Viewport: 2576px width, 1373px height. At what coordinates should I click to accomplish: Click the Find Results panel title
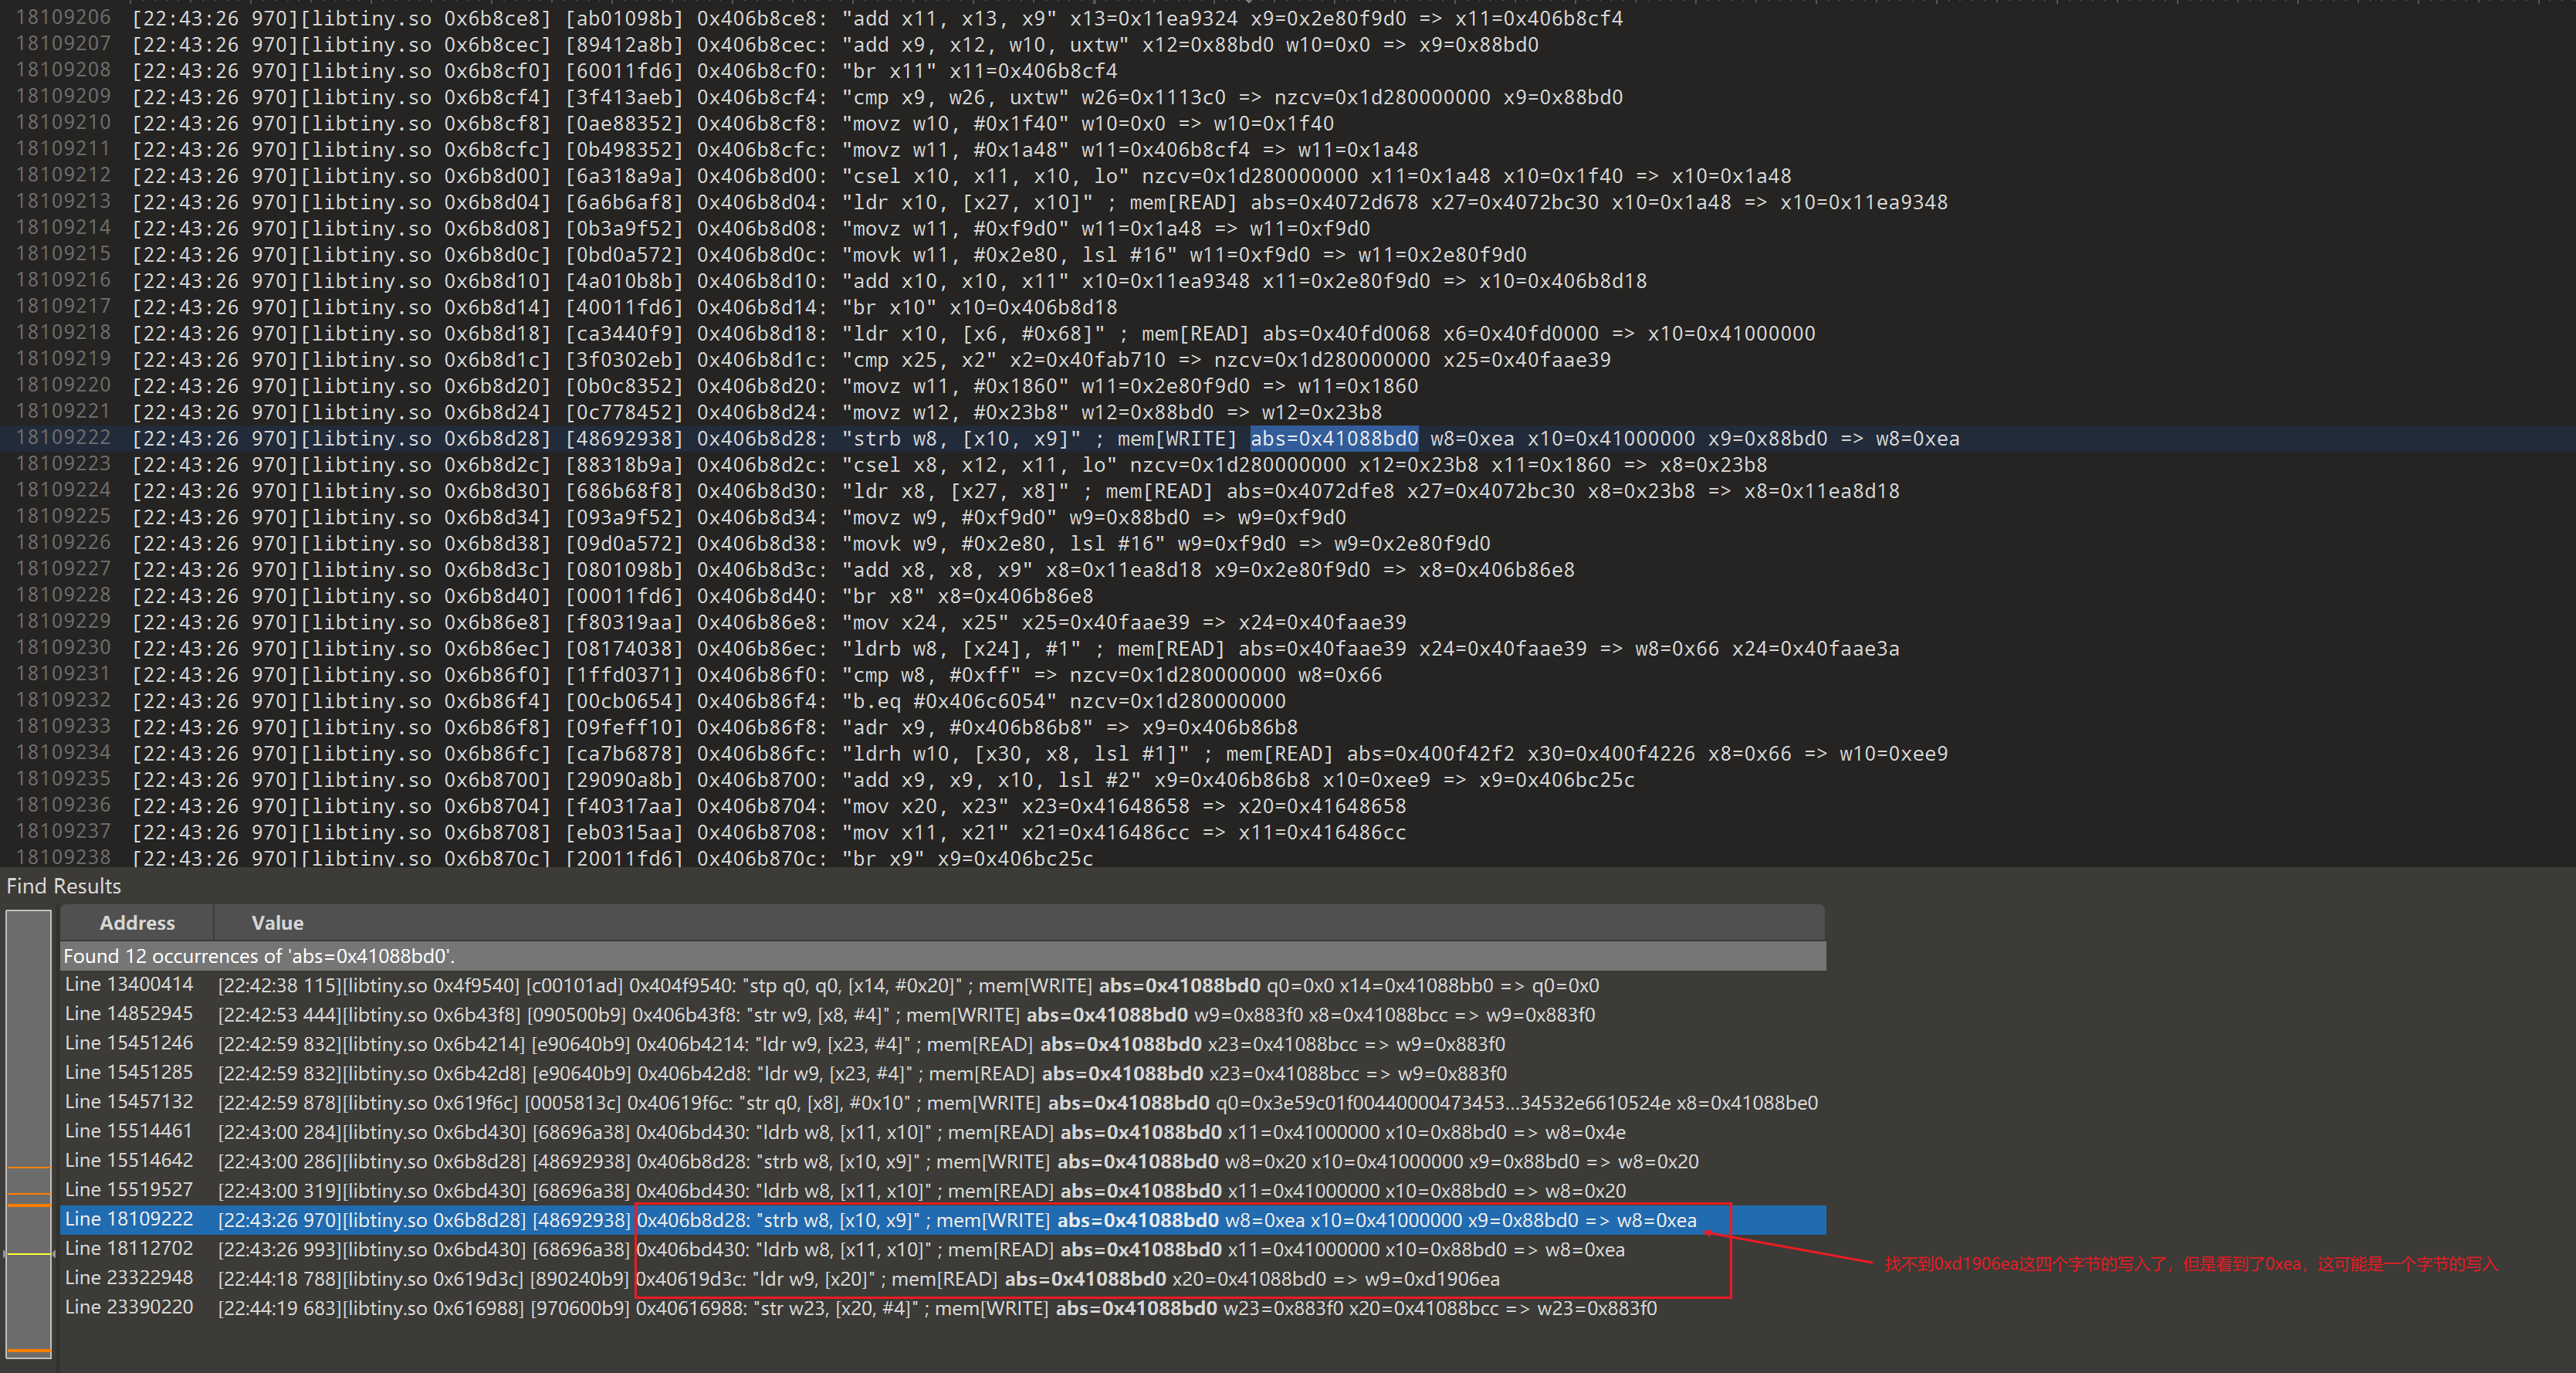pyautogui.click(x=64, y=886)
